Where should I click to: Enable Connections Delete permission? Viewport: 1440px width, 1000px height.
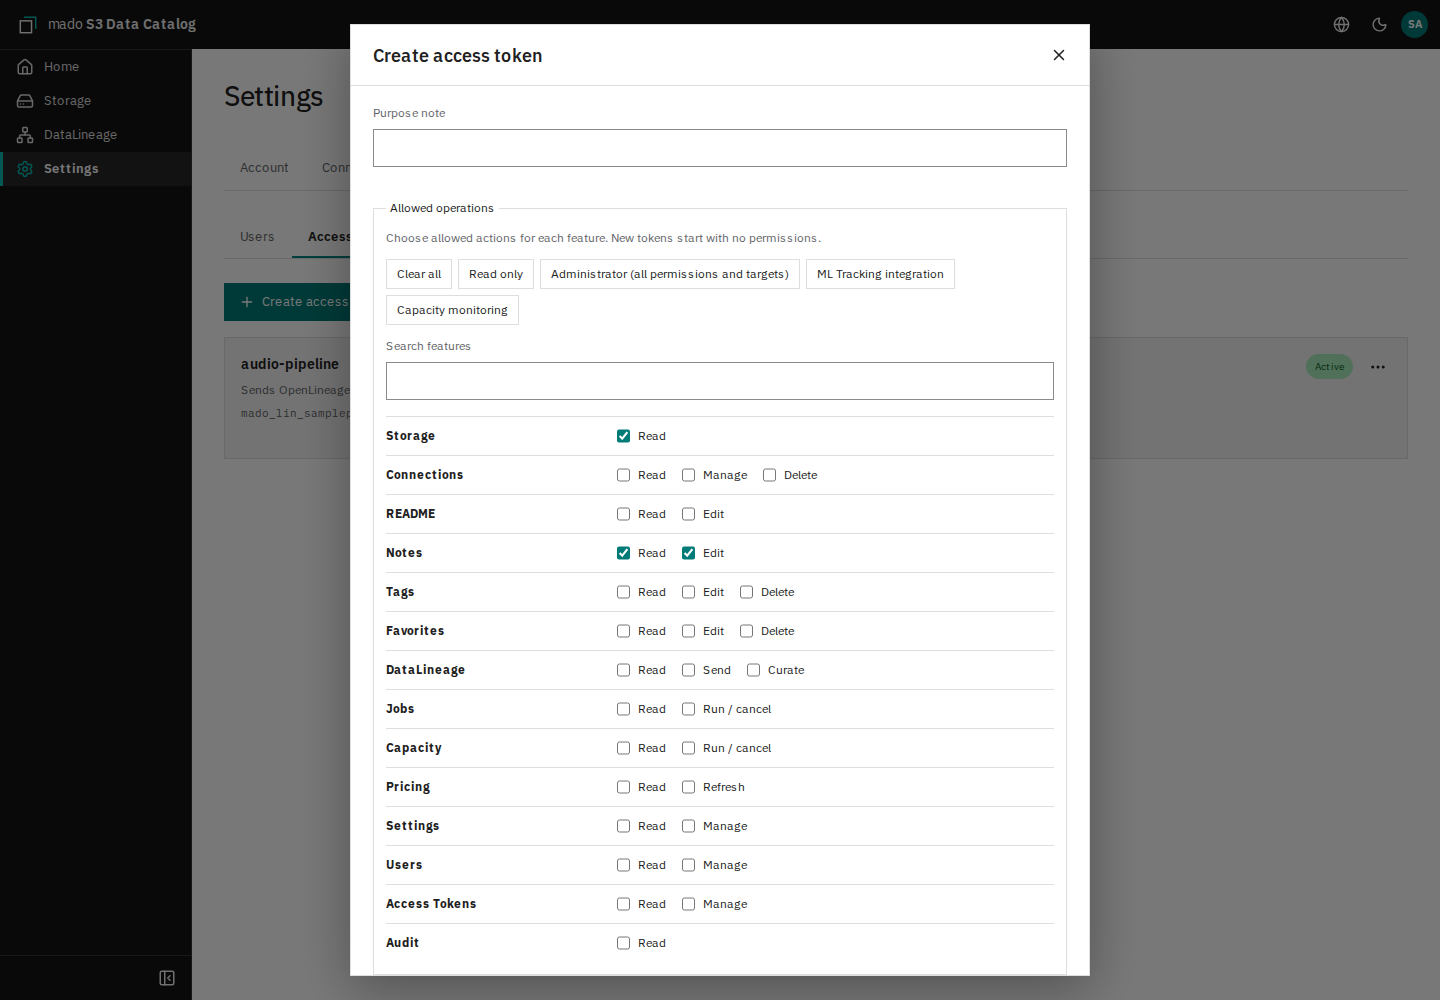769,475
